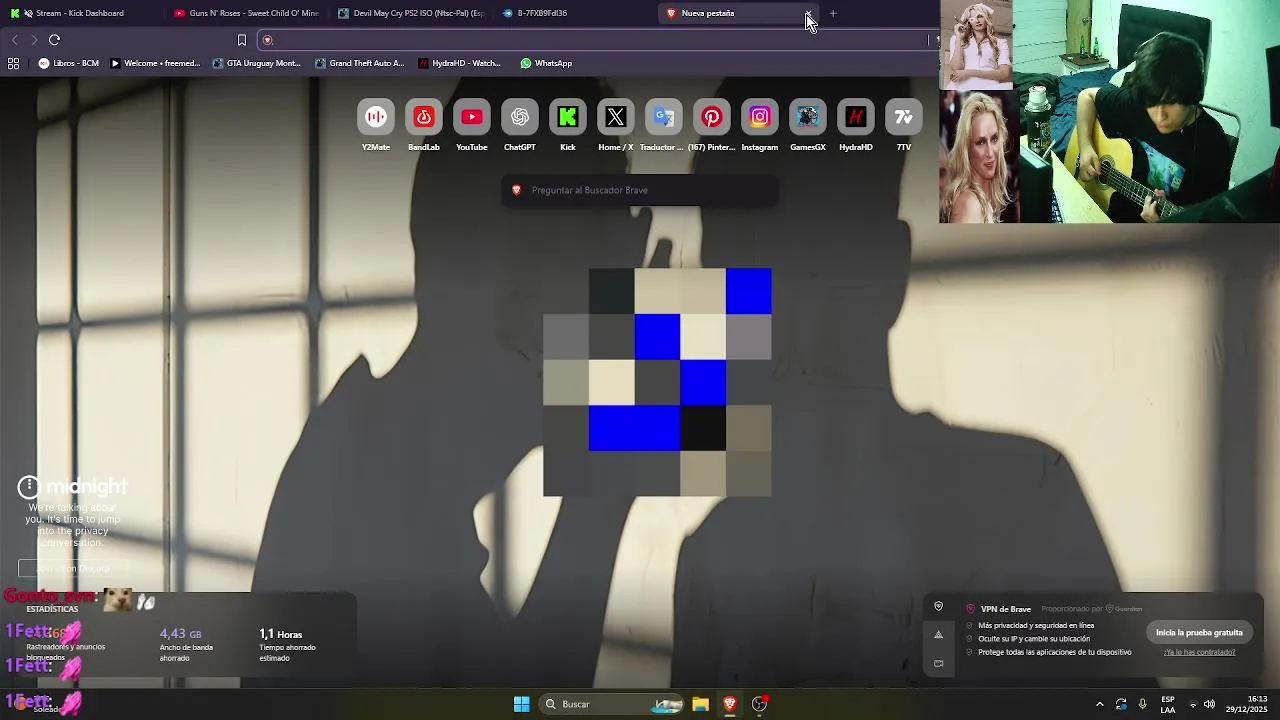Select the Brave VPN shield card icon

(938, 606)
